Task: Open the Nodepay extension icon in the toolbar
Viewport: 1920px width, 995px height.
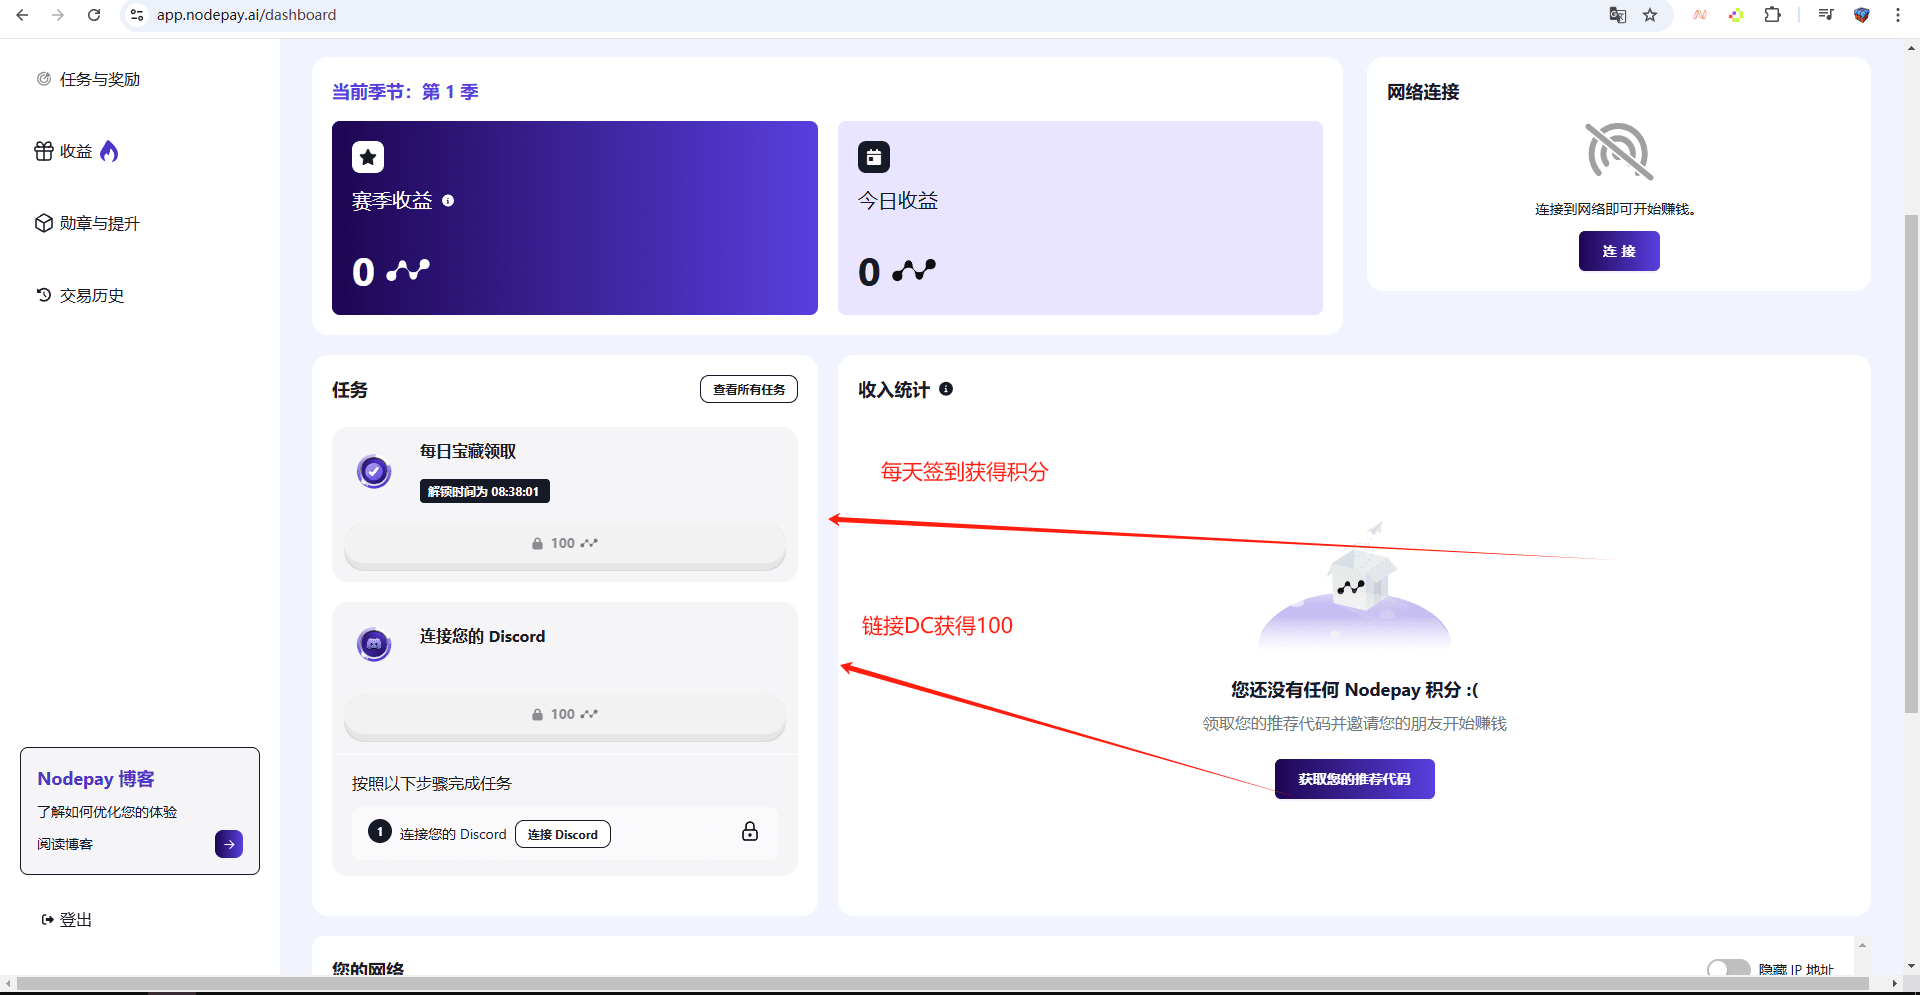Action: tap(1700, 15)
